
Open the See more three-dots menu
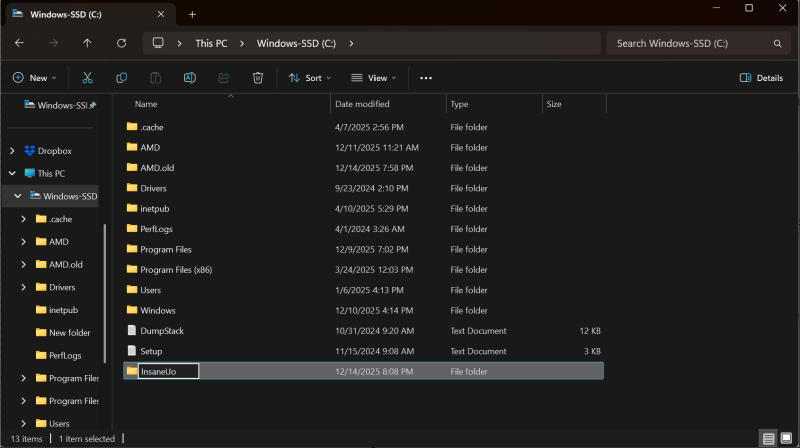426,77
